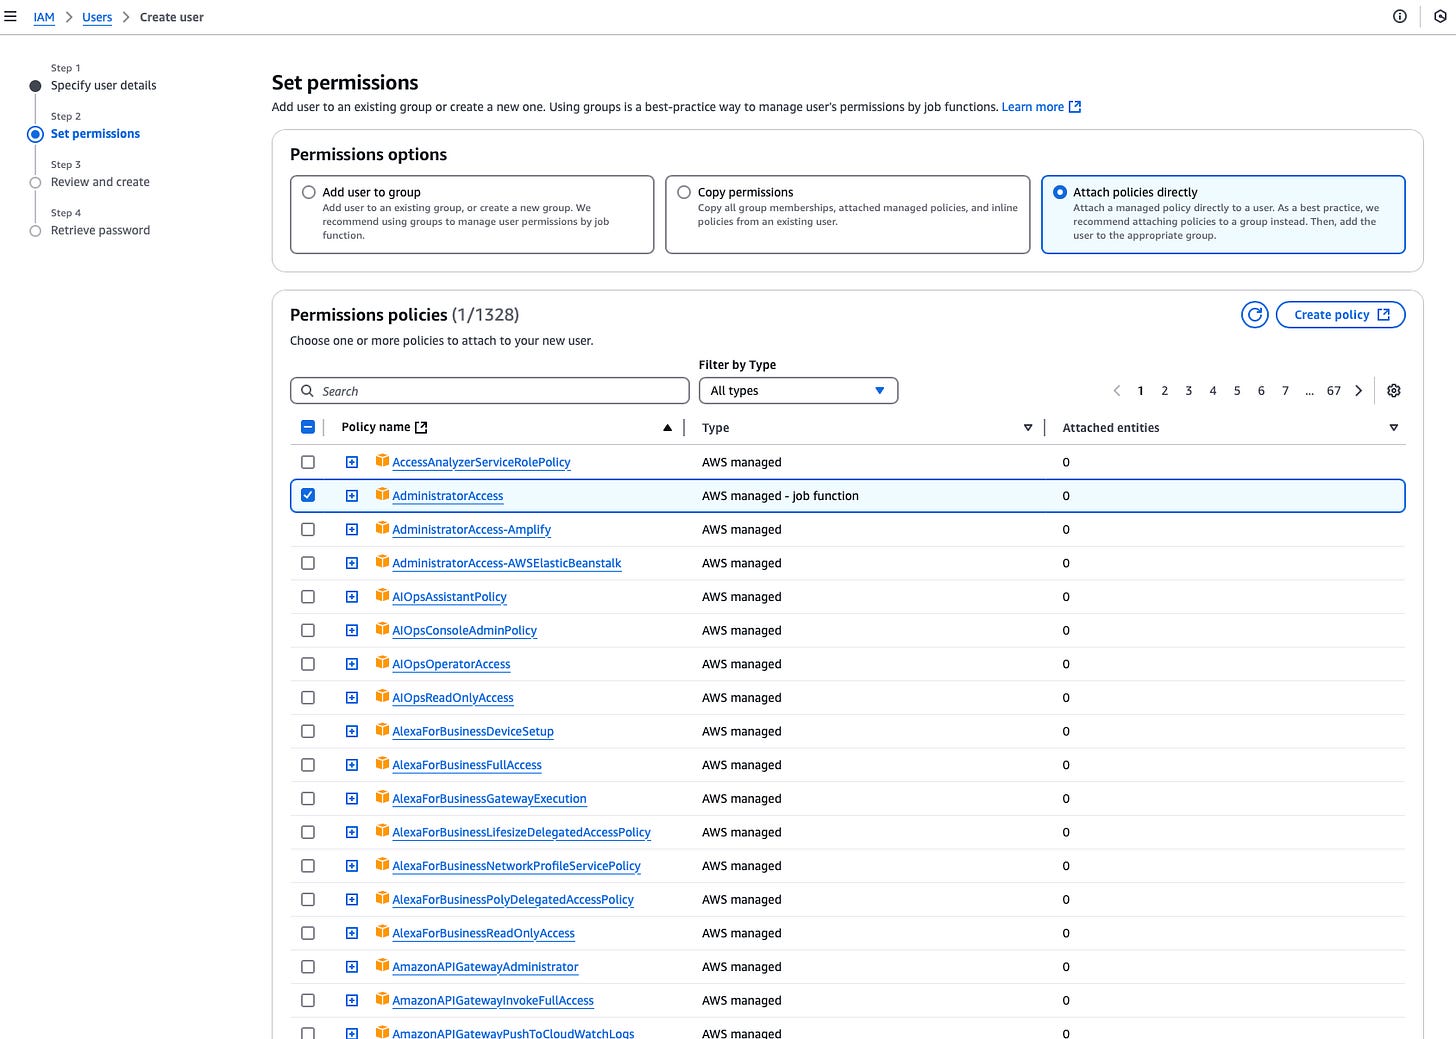Refresh the permissions policies list
Screen dimensions: 1456x1039
[x=1255, y=315]
